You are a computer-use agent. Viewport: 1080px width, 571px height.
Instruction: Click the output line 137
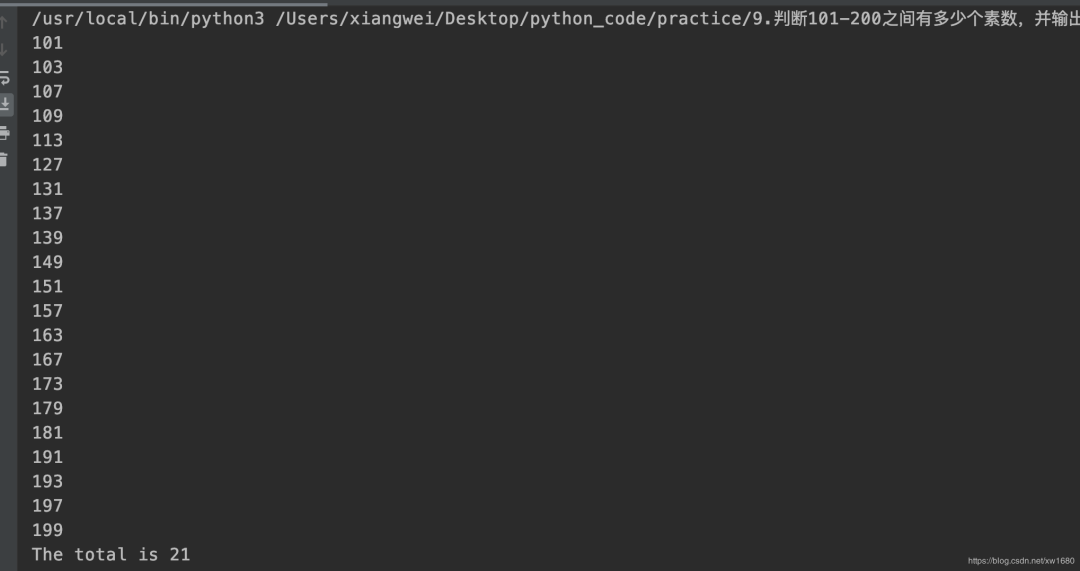coord(47,213)
